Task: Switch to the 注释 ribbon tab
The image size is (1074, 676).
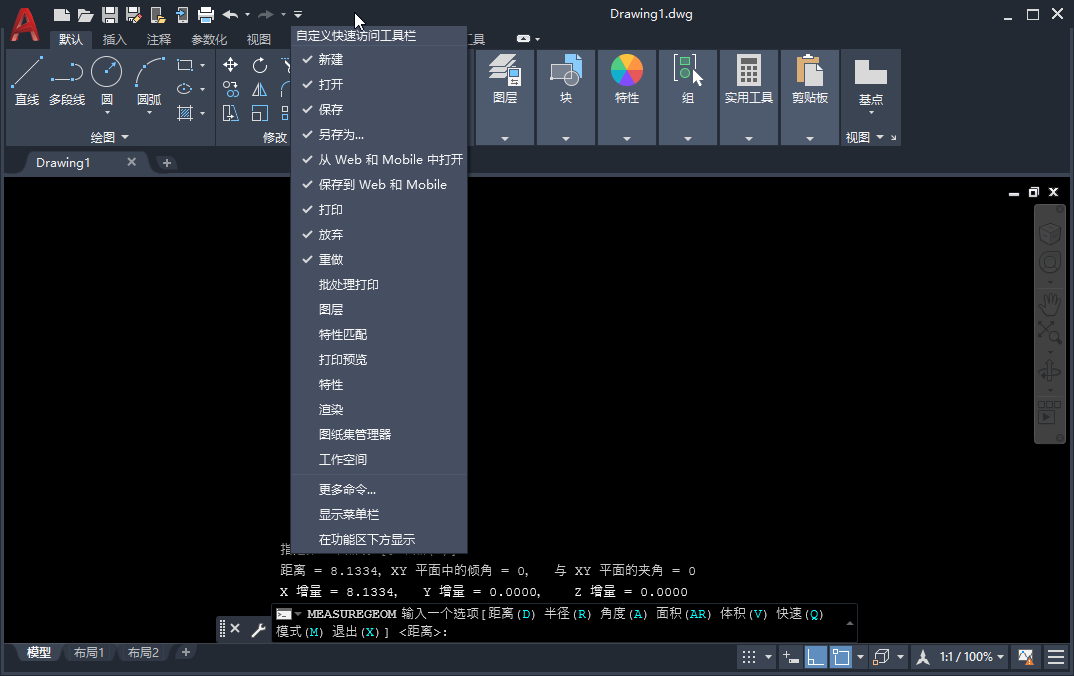Action: tap(158, 39)
